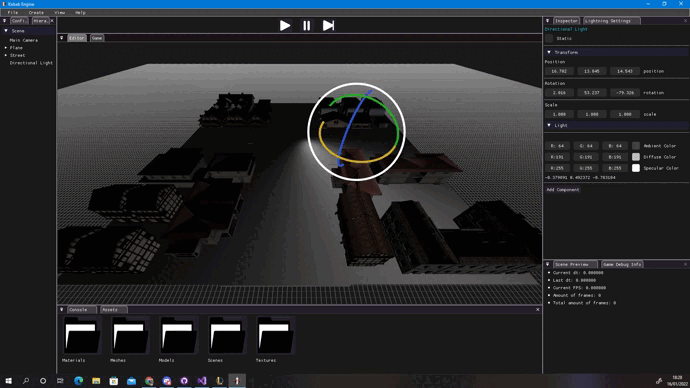Click position X field 16.782
Viewport: 690px width, 388px height.
coord(559,71)
